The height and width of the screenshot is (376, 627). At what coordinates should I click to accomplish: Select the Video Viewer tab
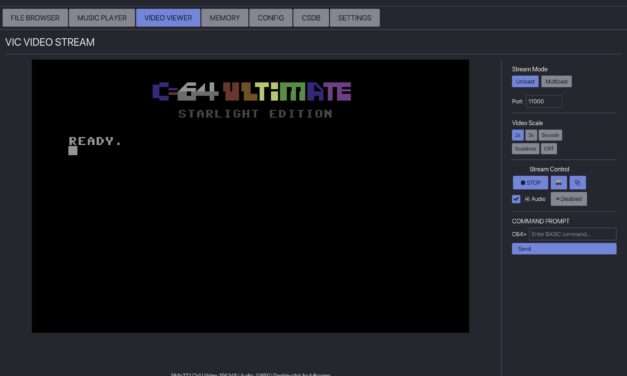(168, 18)
